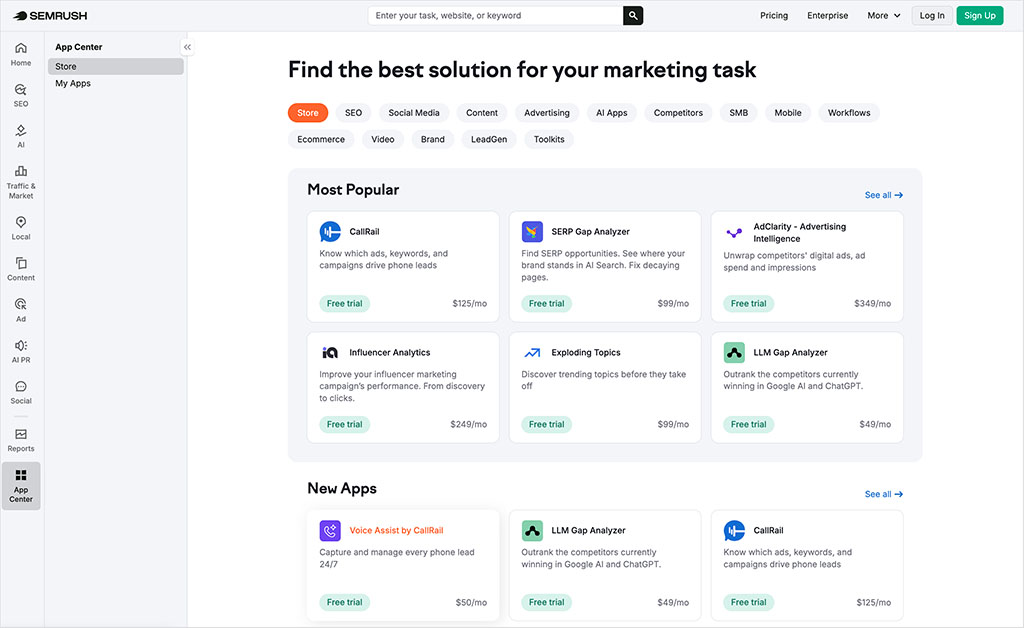
Task: Click LLM Gap Analyzer icon in New Apps
Action: [532, 531]
